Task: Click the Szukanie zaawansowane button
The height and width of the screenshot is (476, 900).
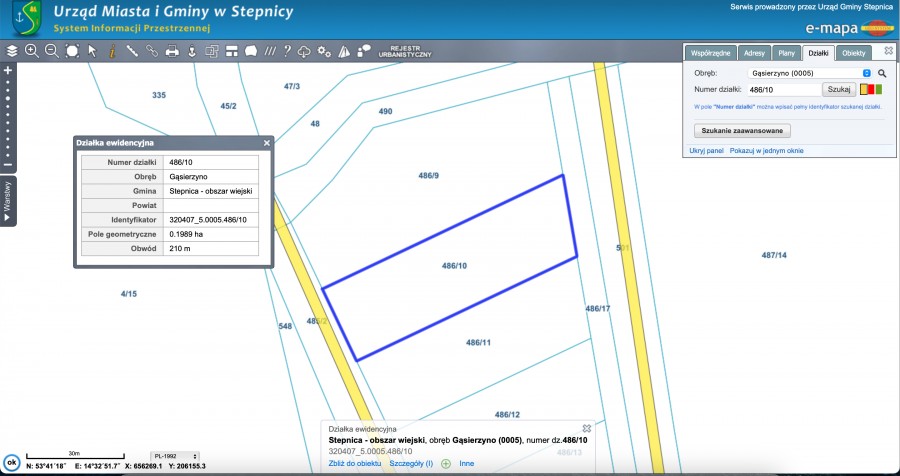Action: [742, 130]
